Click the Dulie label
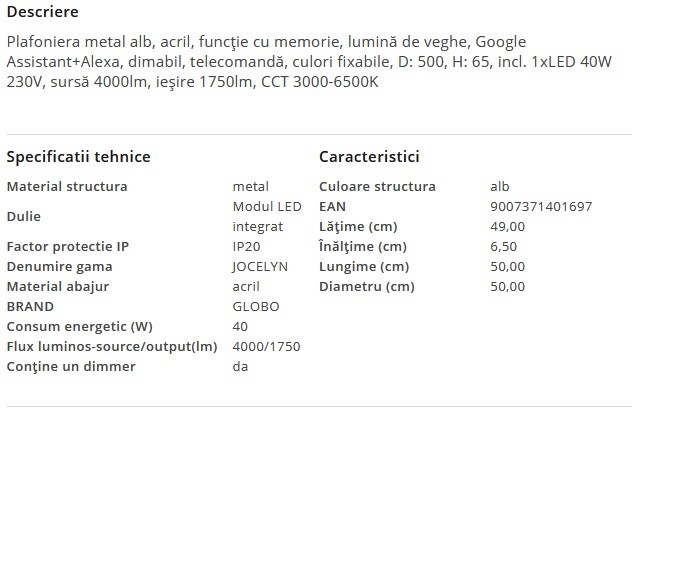The height and width of the screenshot is (573, 697). 24,216
